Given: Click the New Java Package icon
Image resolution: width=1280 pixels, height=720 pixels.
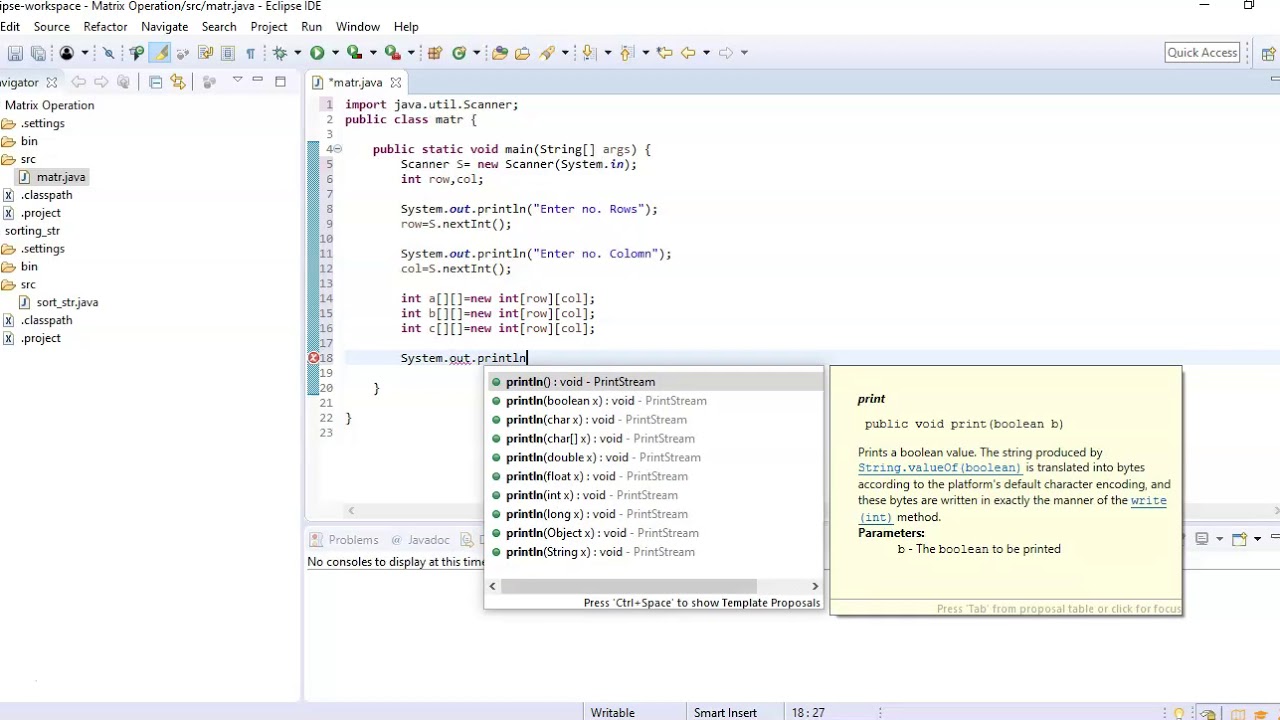Looking at the screenshot, I should pos(434,53).
